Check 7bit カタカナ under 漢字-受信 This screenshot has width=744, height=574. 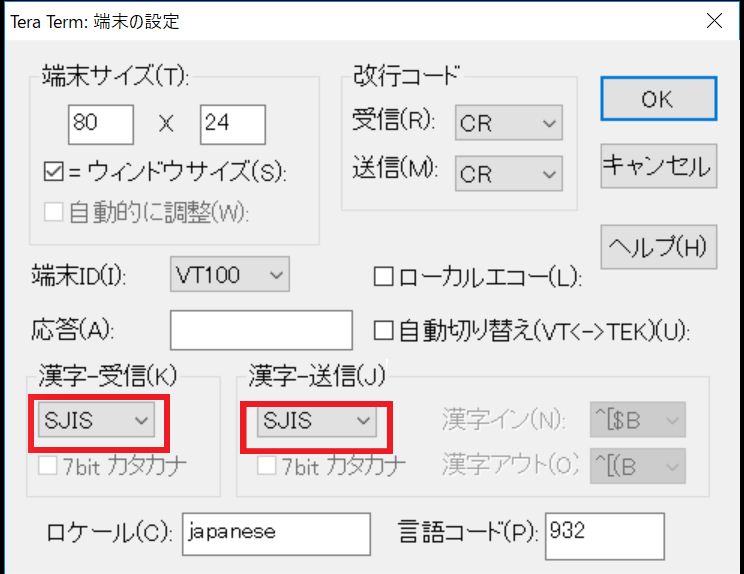point(47,466)
